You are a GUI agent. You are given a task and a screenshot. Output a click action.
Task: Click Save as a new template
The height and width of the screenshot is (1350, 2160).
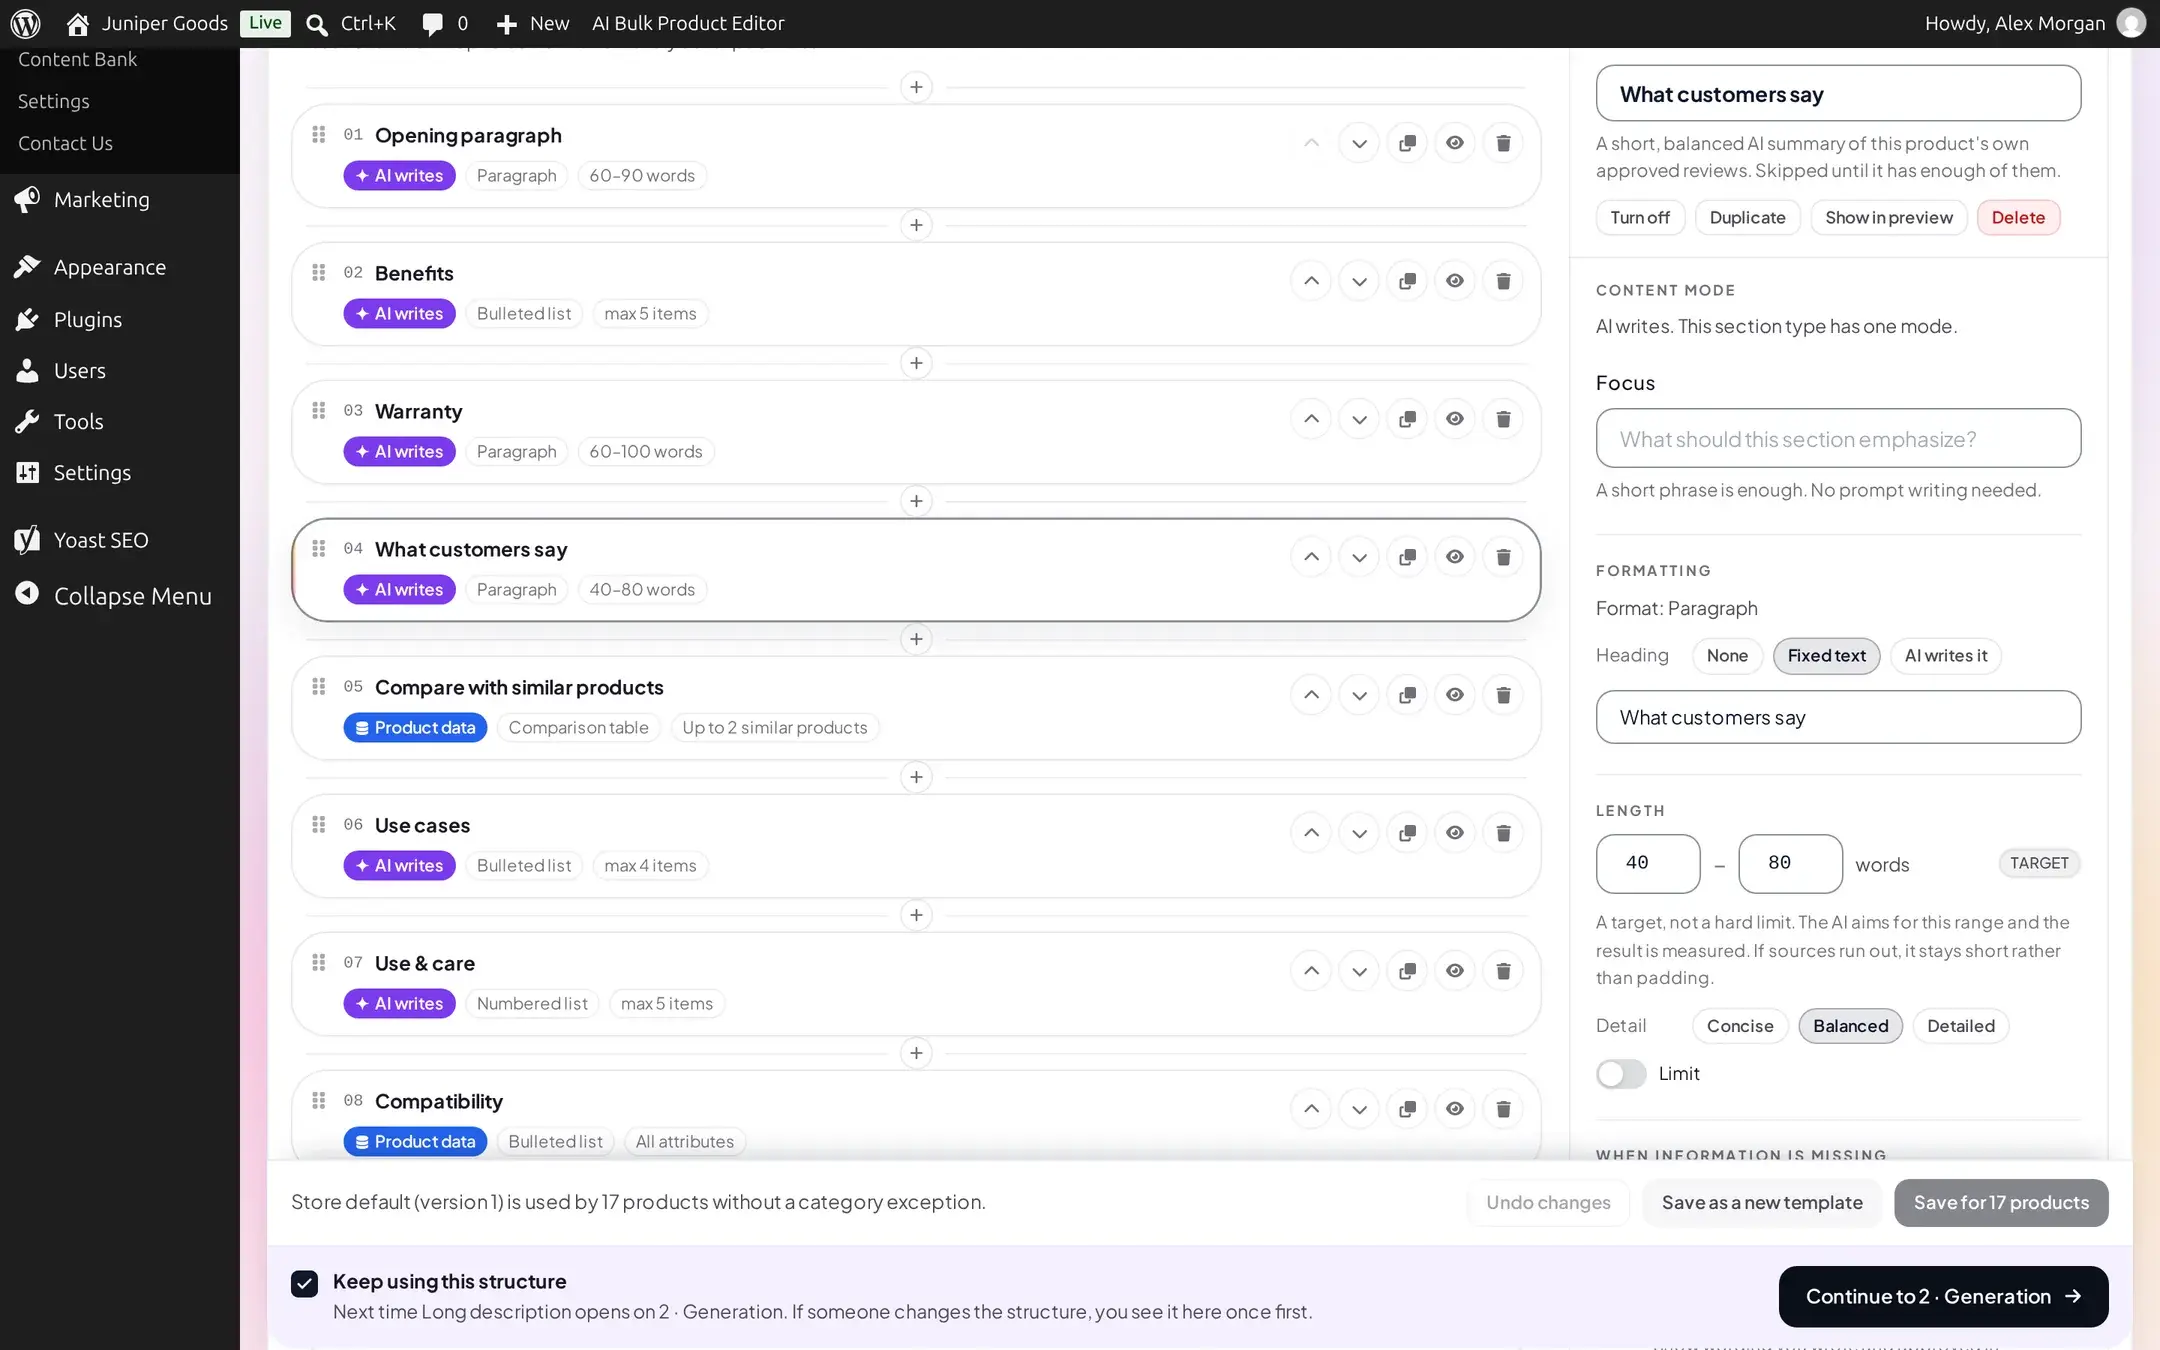(x=1762, y=1203)
